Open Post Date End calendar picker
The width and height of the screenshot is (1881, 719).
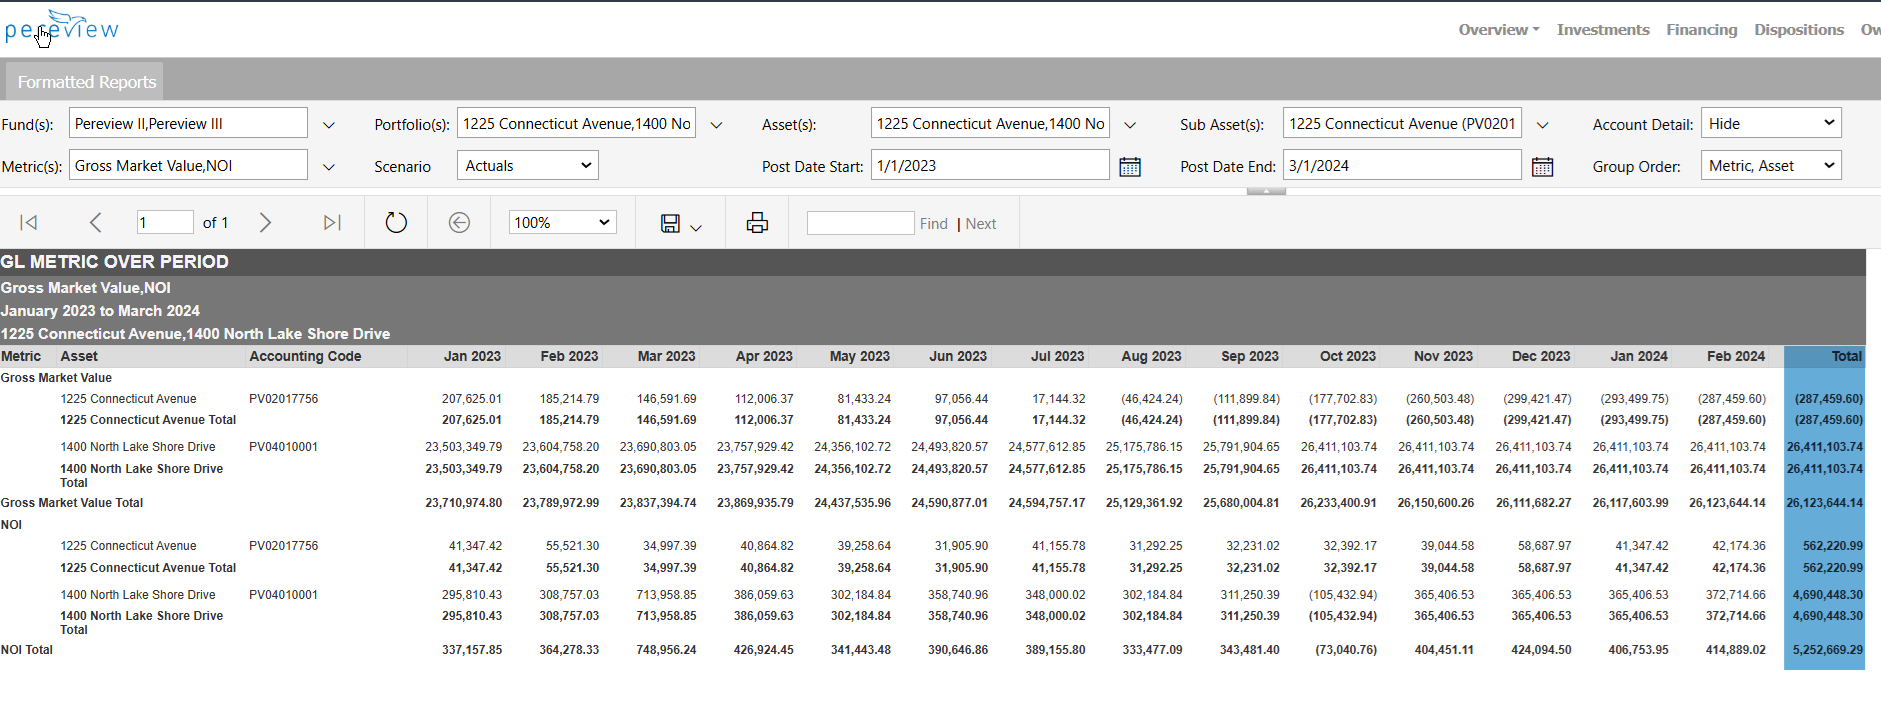(1542, 167)
